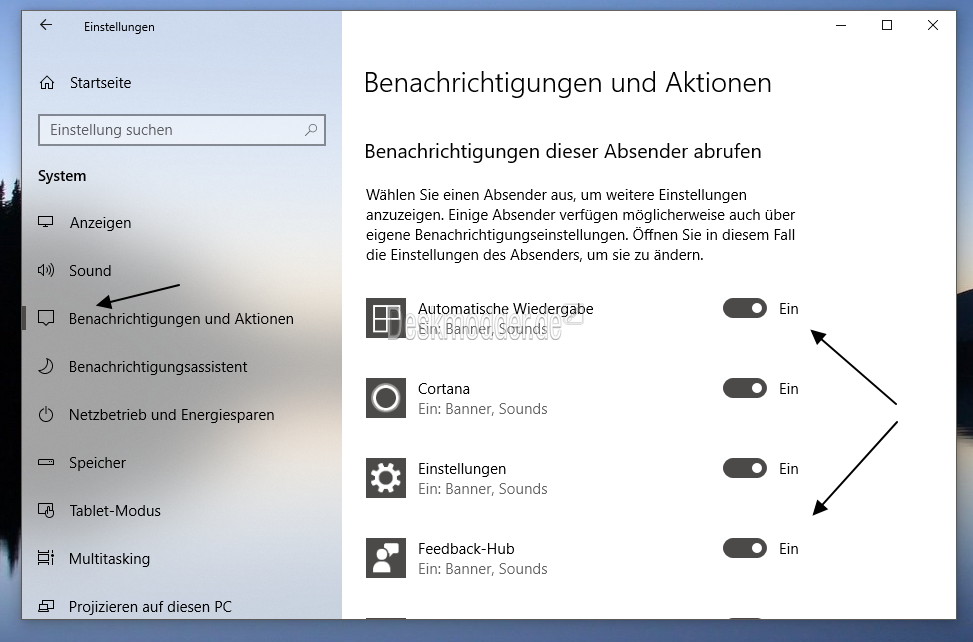Click the Startseite home icon
Viewport: 973px width, 642px height.
pos(47,82)
